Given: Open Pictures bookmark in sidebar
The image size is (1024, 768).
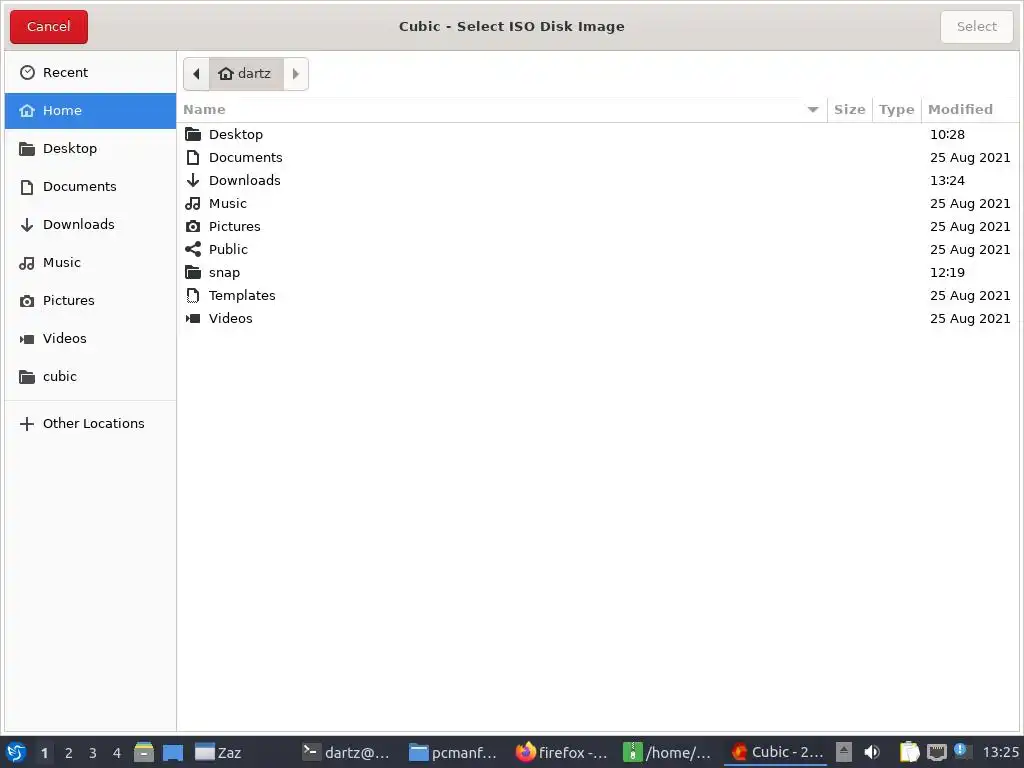Looking at the screenshot, I should click(90, 300).
